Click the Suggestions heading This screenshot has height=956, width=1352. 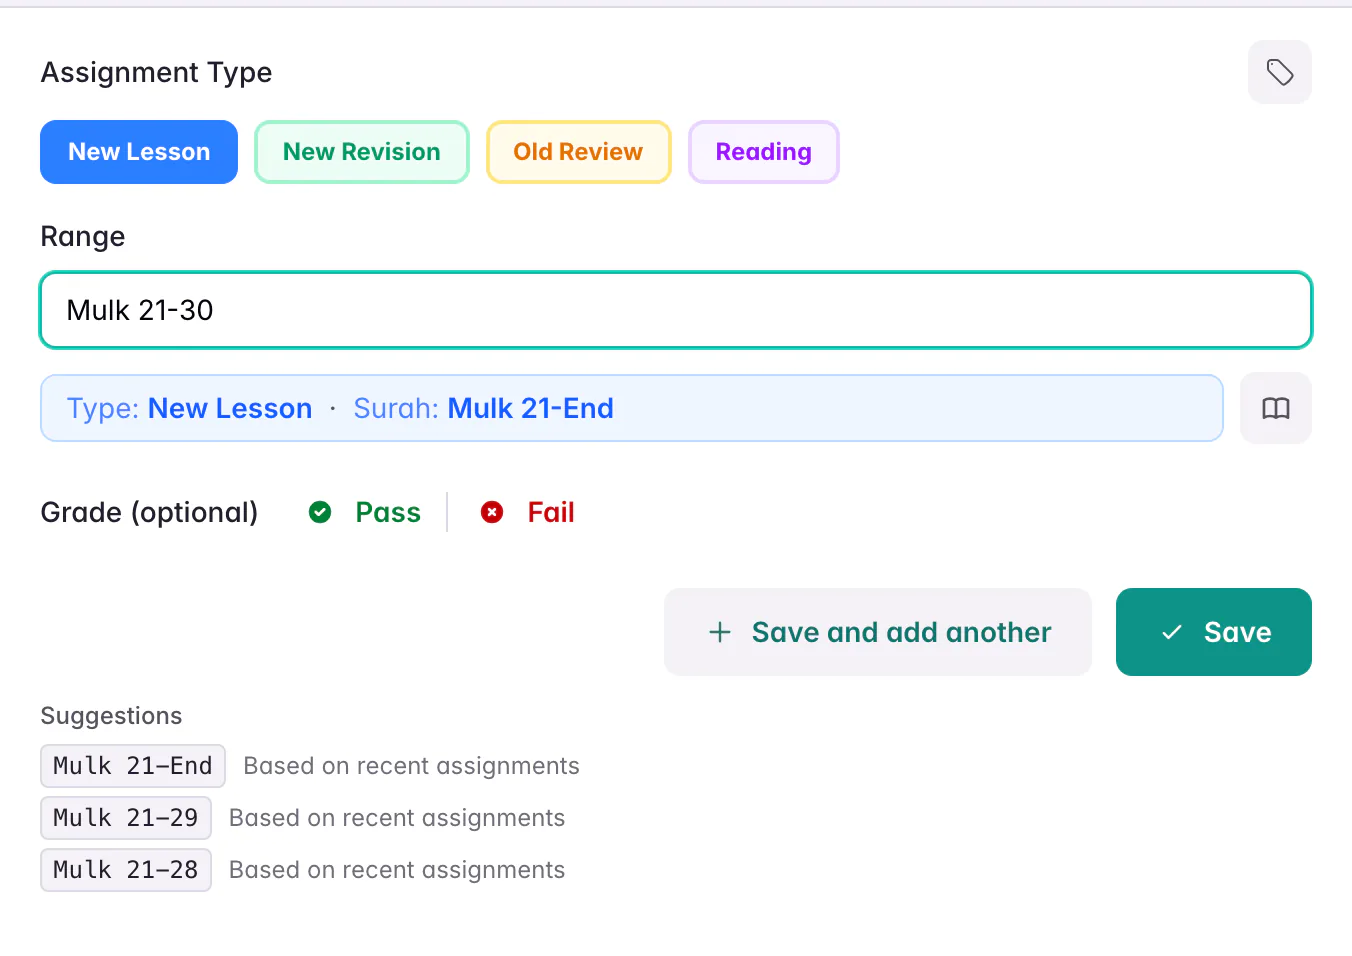111,716
